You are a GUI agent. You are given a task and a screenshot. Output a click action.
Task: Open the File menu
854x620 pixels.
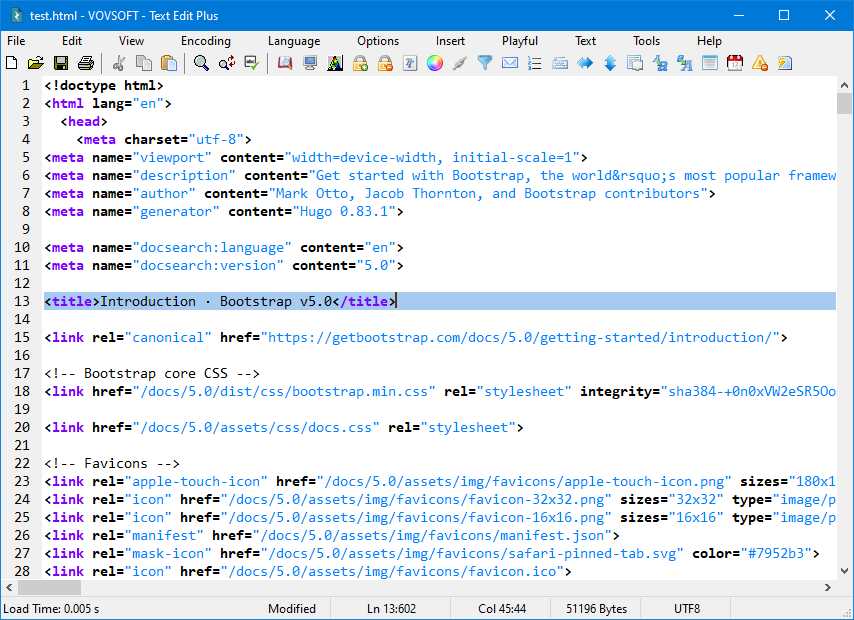coord(16,41)
